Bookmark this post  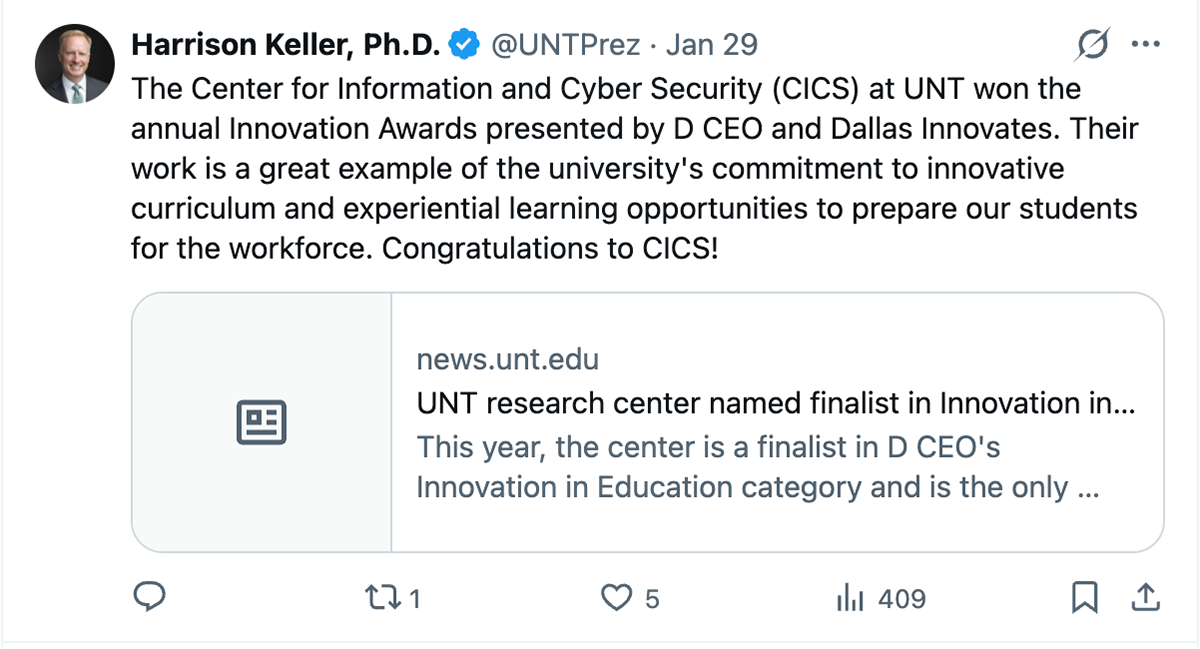[1084, 598]
